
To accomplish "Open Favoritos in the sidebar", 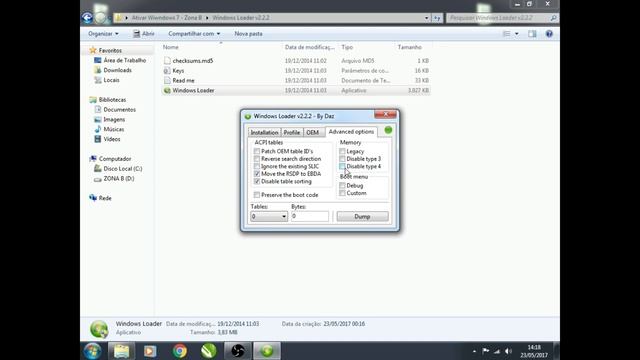I will (110, 50).
